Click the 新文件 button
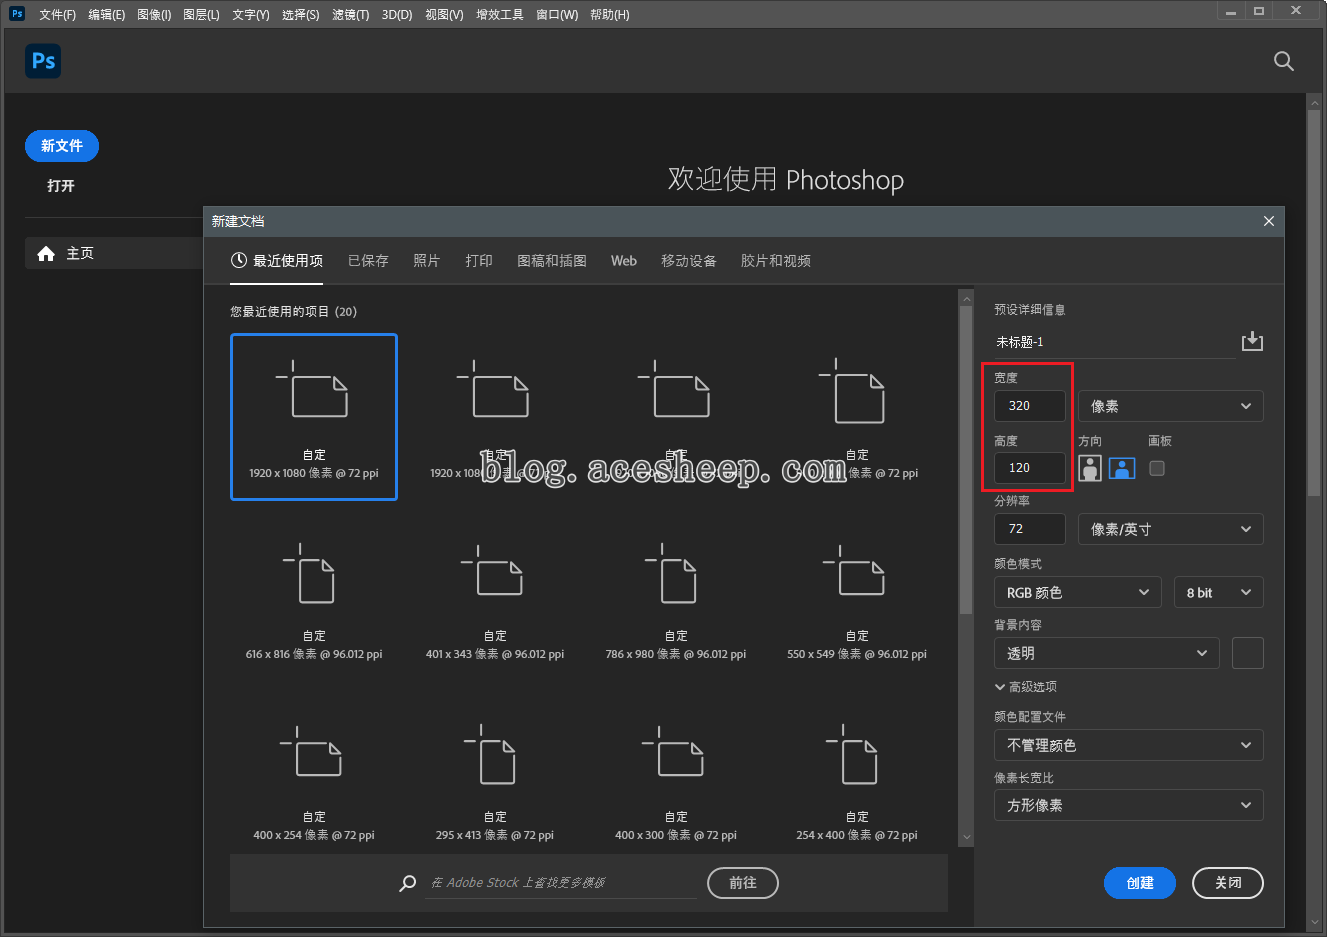 (x=62, y=146)
